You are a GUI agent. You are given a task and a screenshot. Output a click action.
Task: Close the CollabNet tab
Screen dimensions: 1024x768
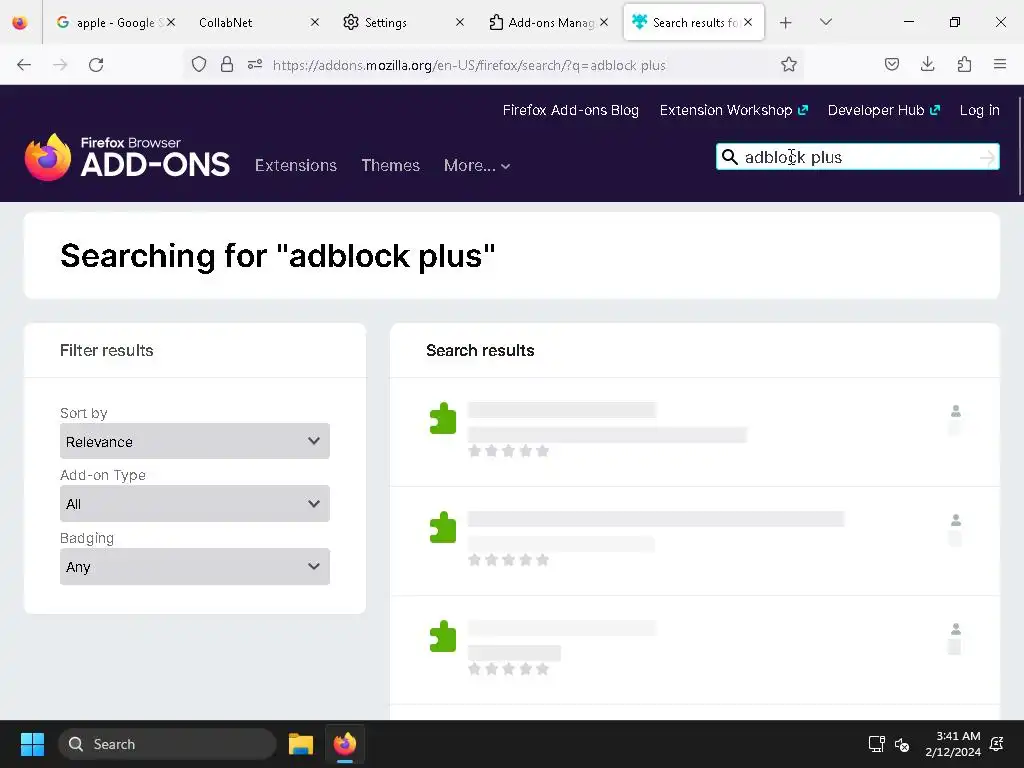coord(315,22)
